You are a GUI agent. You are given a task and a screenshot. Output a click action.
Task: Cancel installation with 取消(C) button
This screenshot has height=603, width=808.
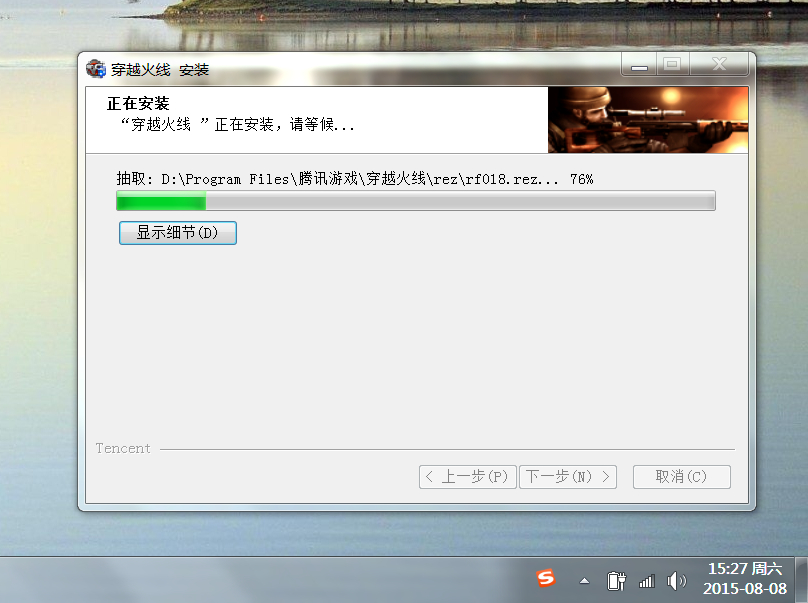coord(681,477)
